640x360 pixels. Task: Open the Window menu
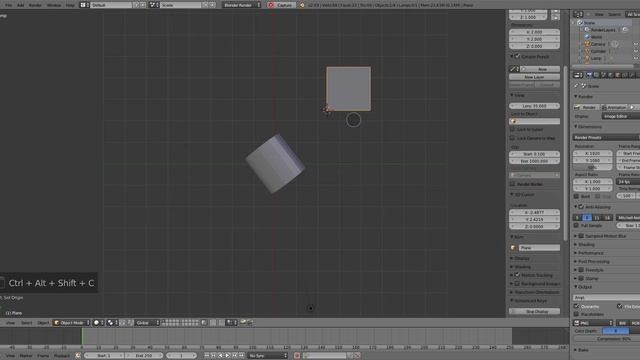(x=53, y=5)
